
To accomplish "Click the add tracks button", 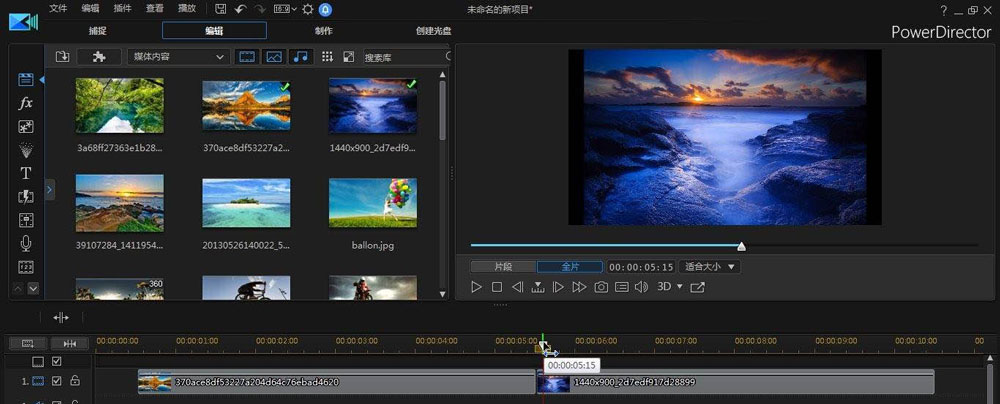I will tap(27, 343).
